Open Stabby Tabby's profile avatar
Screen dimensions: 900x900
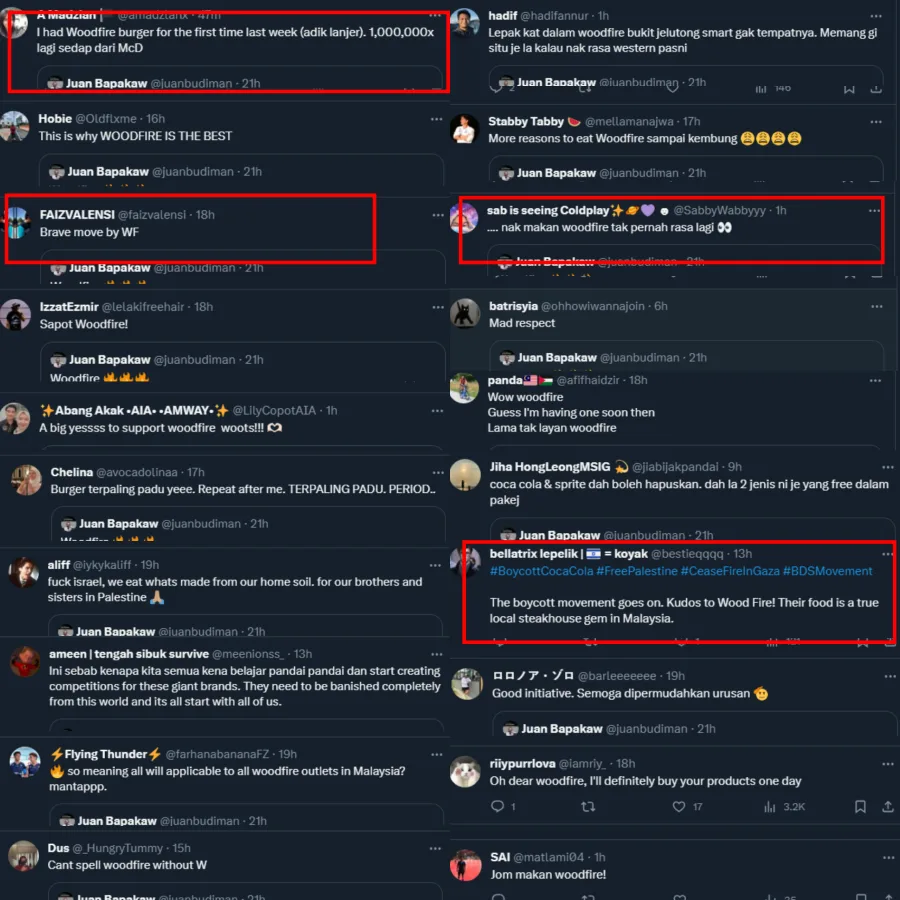[463, 129]
